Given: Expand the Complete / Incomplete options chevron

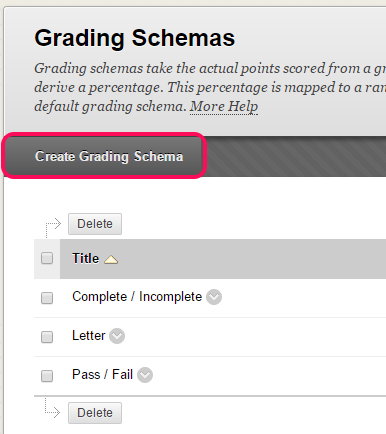Looking at the screenshot, I should (214, 297).
